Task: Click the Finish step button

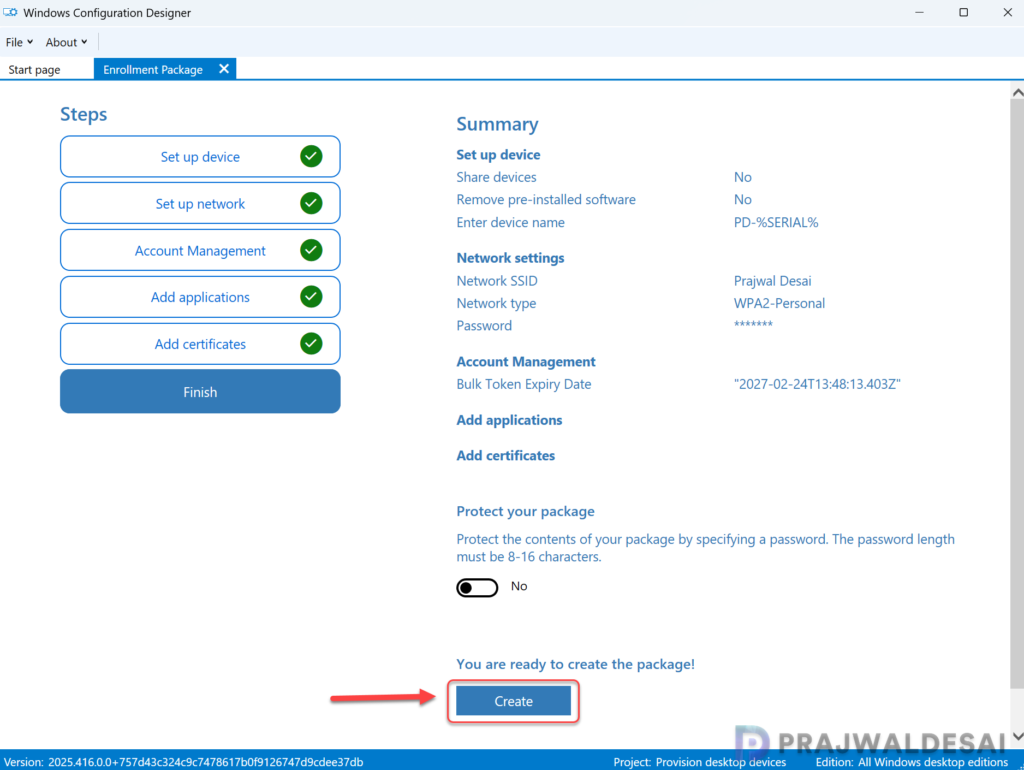Action: (x=200, y=392)
